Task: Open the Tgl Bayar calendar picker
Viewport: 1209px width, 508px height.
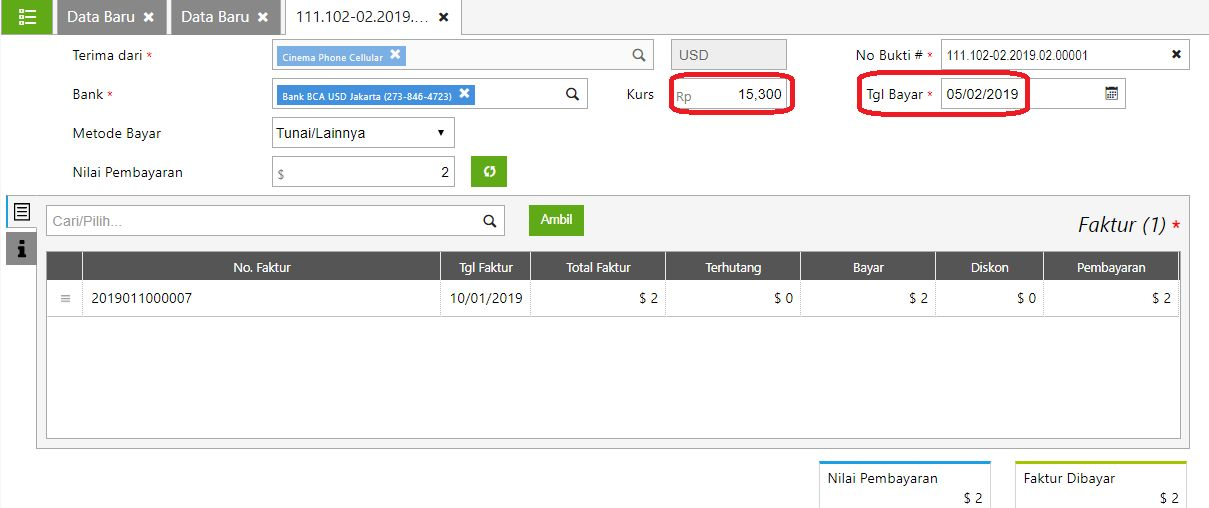Action: [1111, 93]
